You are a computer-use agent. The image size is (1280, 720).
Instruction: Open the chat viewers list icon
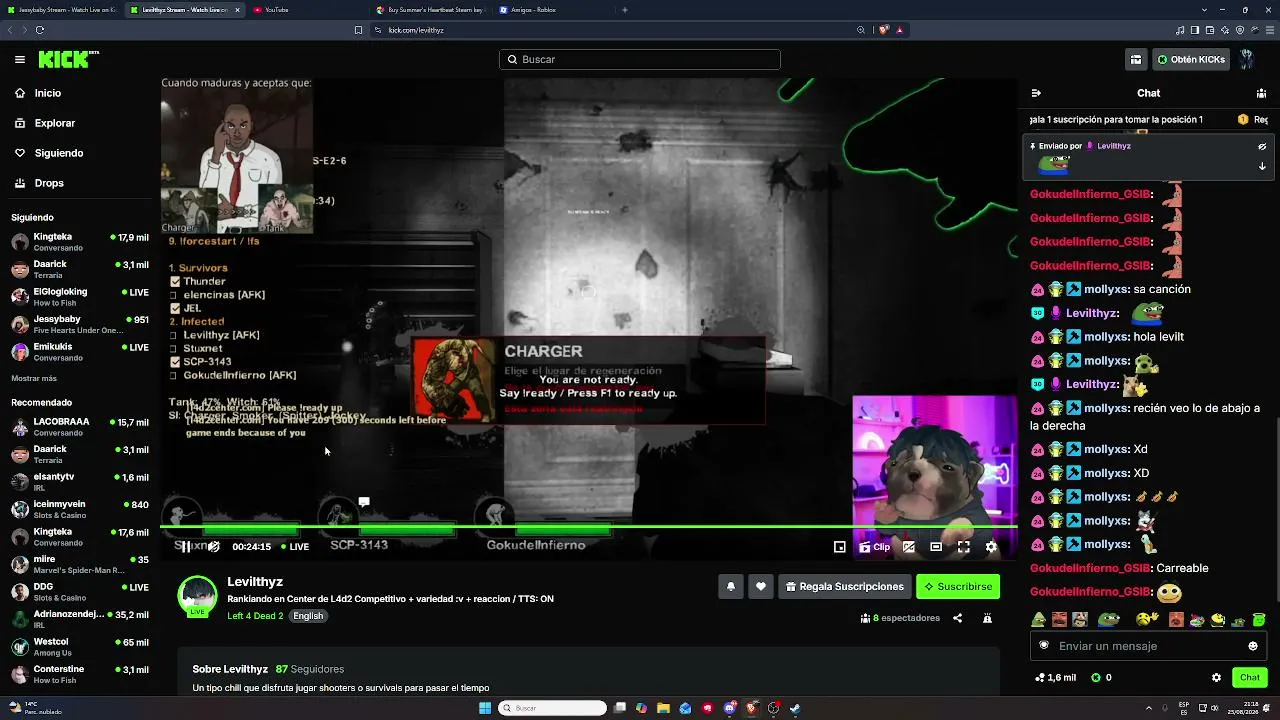point(1261,93)
